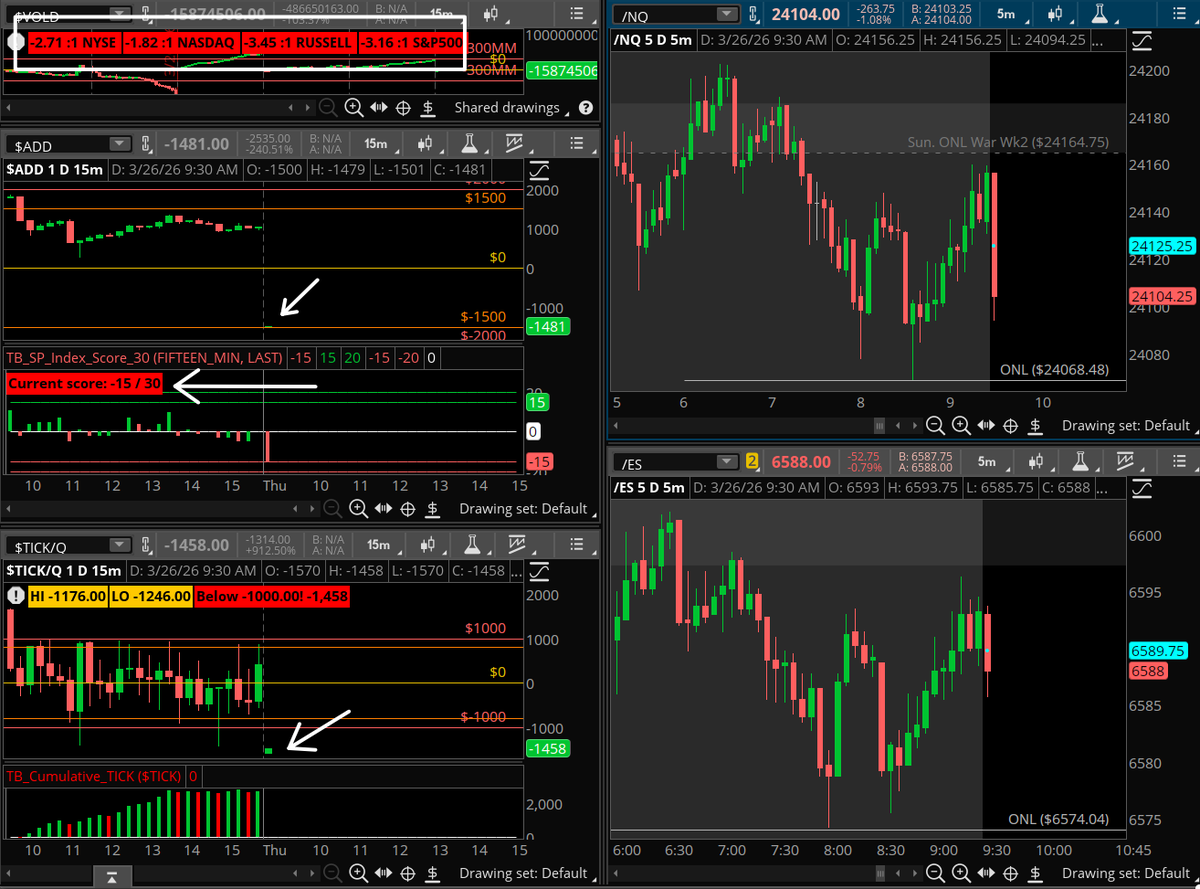The height and width of the screenshot is (889, 1200).
Task: Click the dollar price icon under $ADD chart
Action: coord(432,508)
